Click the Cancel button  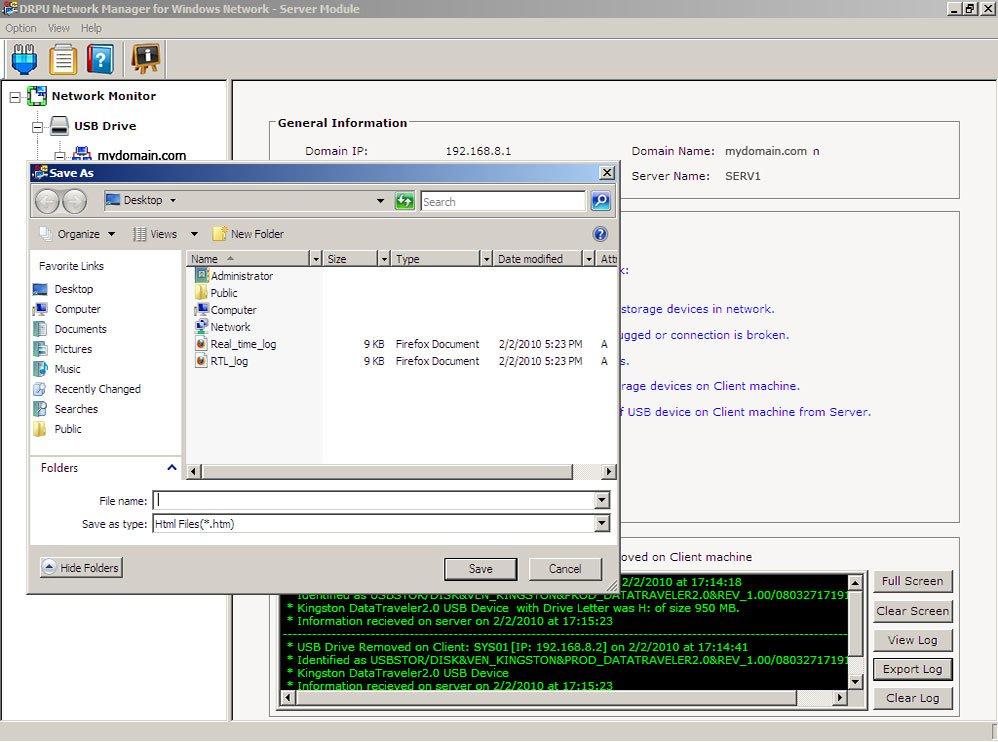click(x=565, y=569)
